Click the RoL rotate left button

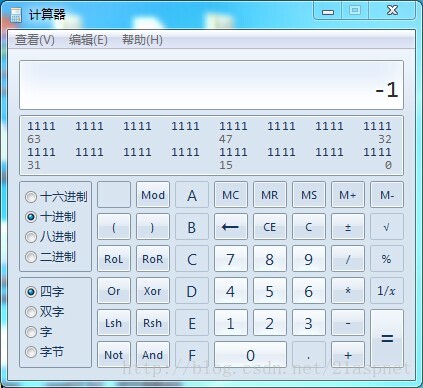tap(114, 259)
